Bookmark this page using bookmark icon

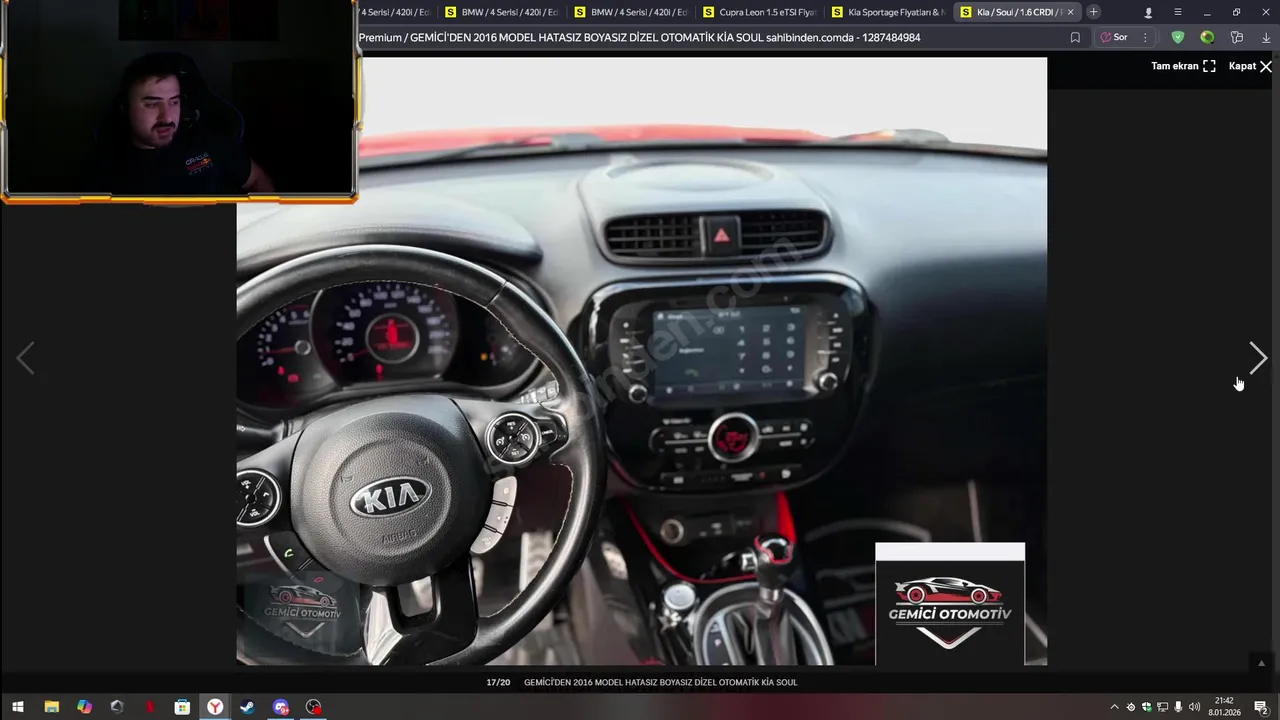click(1075, 37)
